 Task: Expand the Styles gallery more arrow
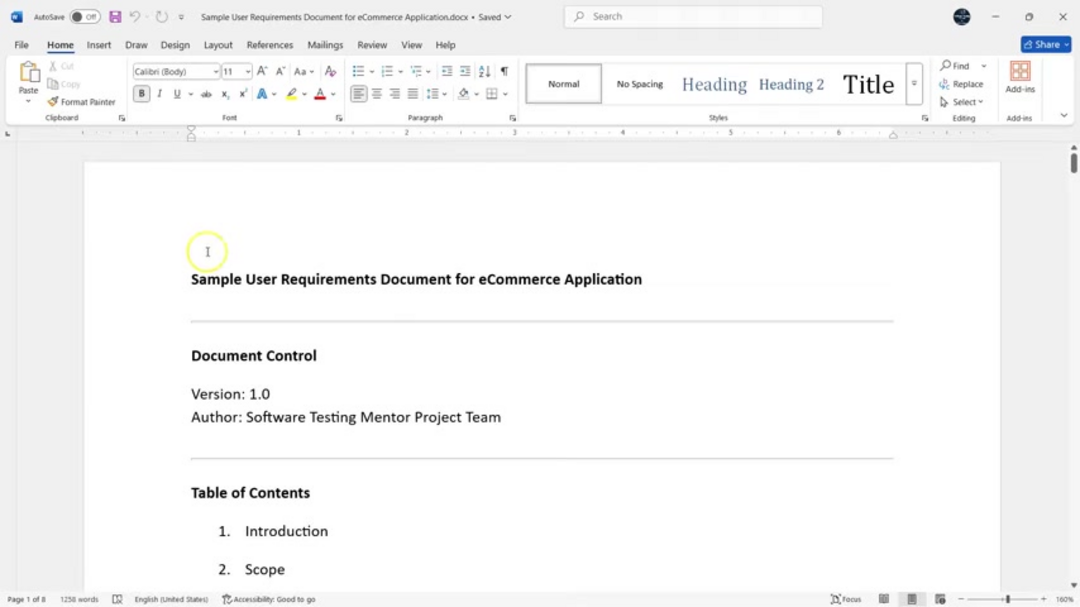913,84
